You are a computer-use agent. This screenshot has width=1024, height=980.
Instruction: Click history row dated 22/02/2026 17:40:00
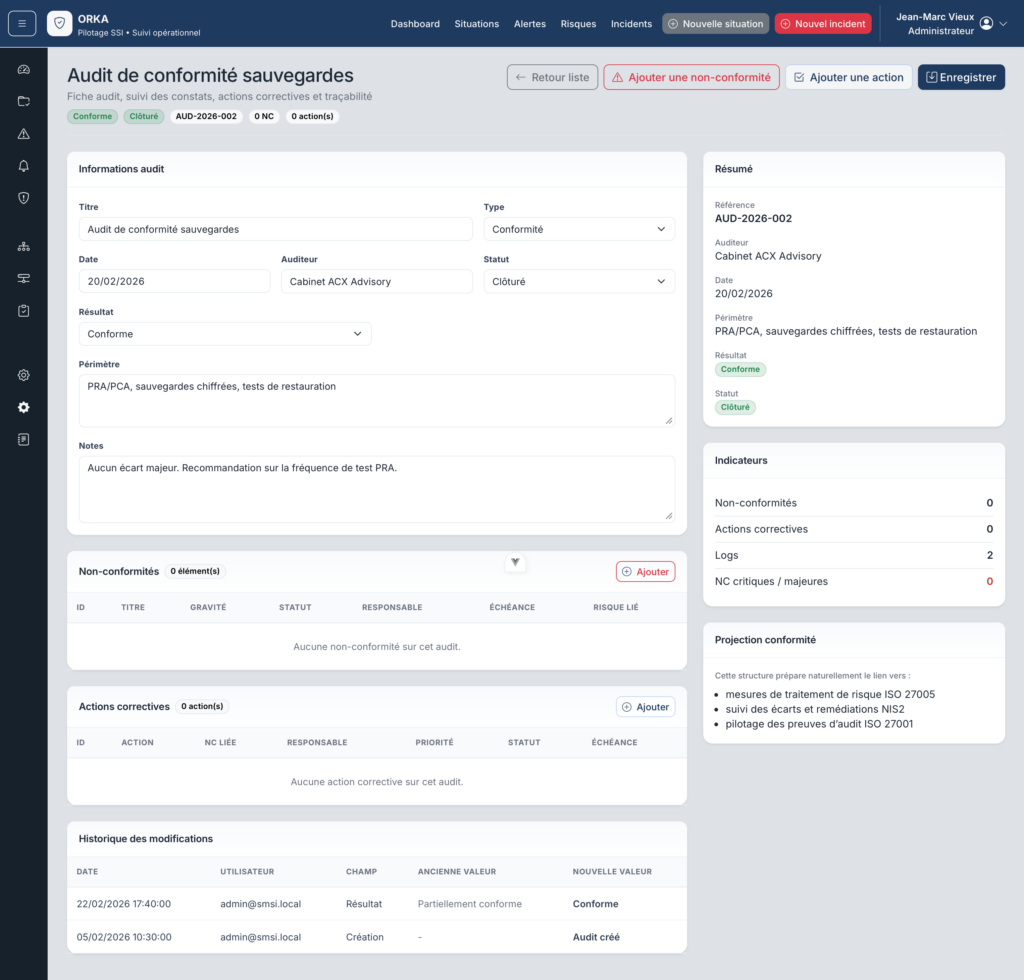(x=377, y=904)
